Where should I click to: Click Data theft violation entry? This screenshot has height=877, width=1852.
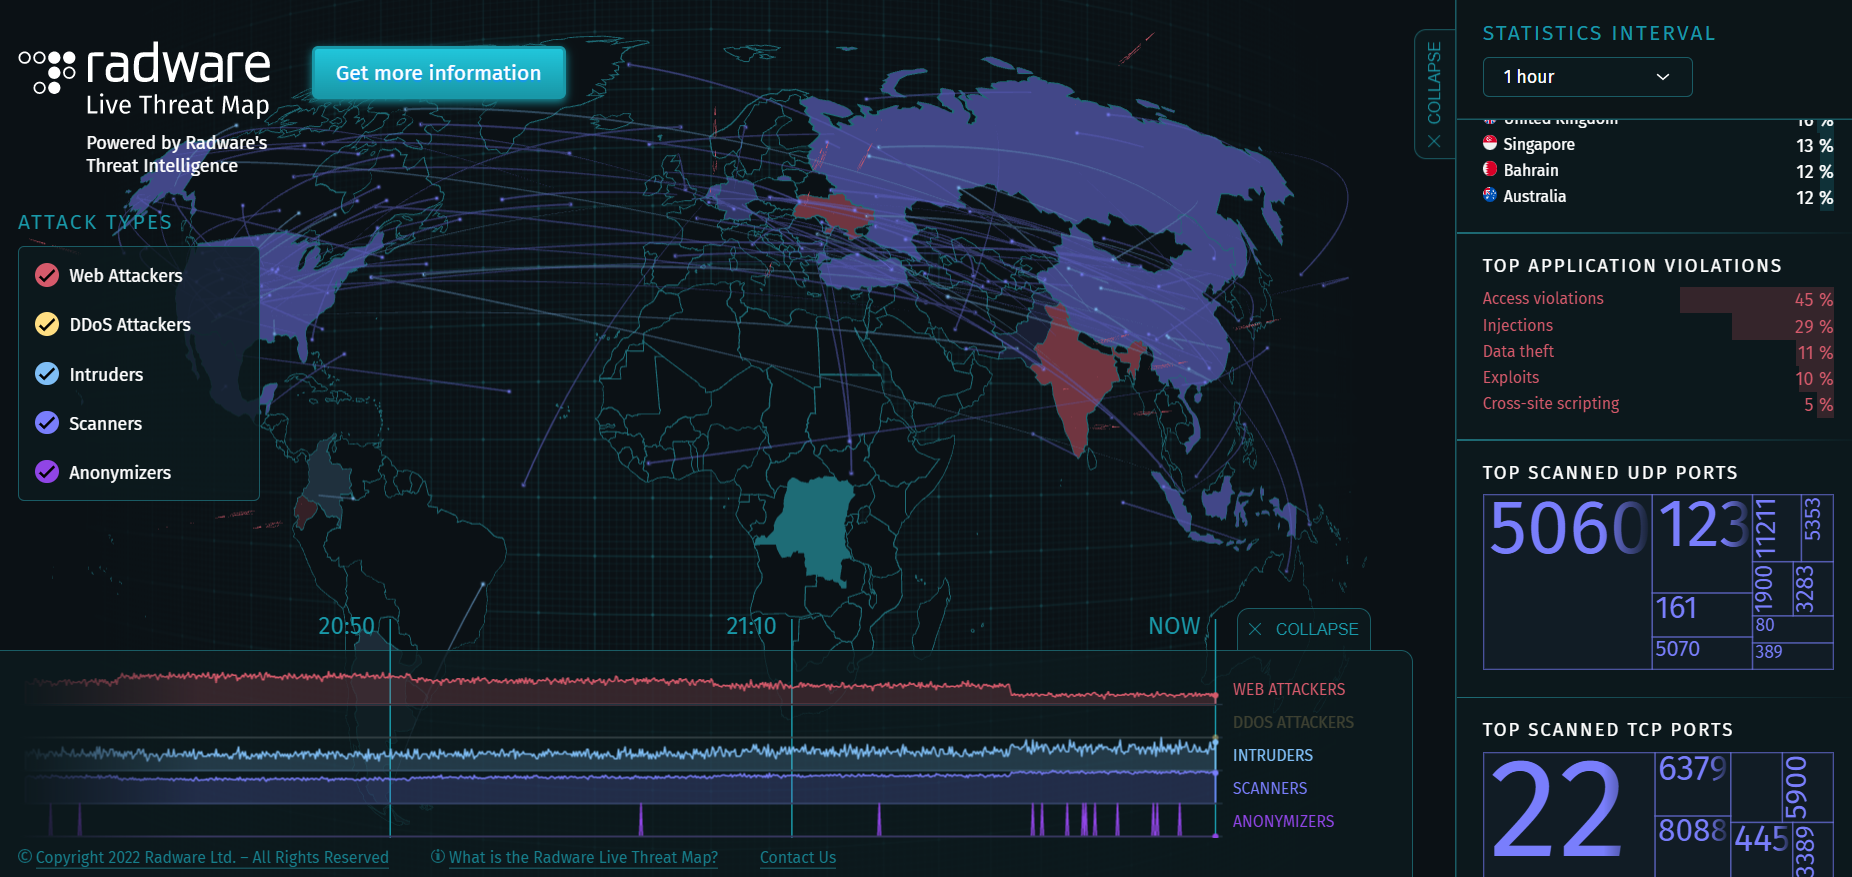(1518, 351)
